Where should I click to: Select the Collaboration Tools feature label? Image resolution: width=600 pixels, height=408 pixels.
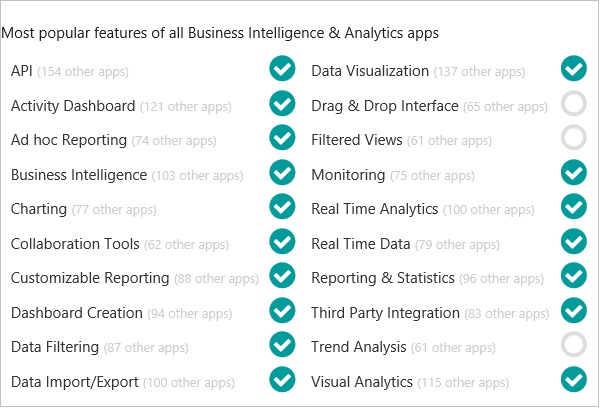[x=75, y=244]
